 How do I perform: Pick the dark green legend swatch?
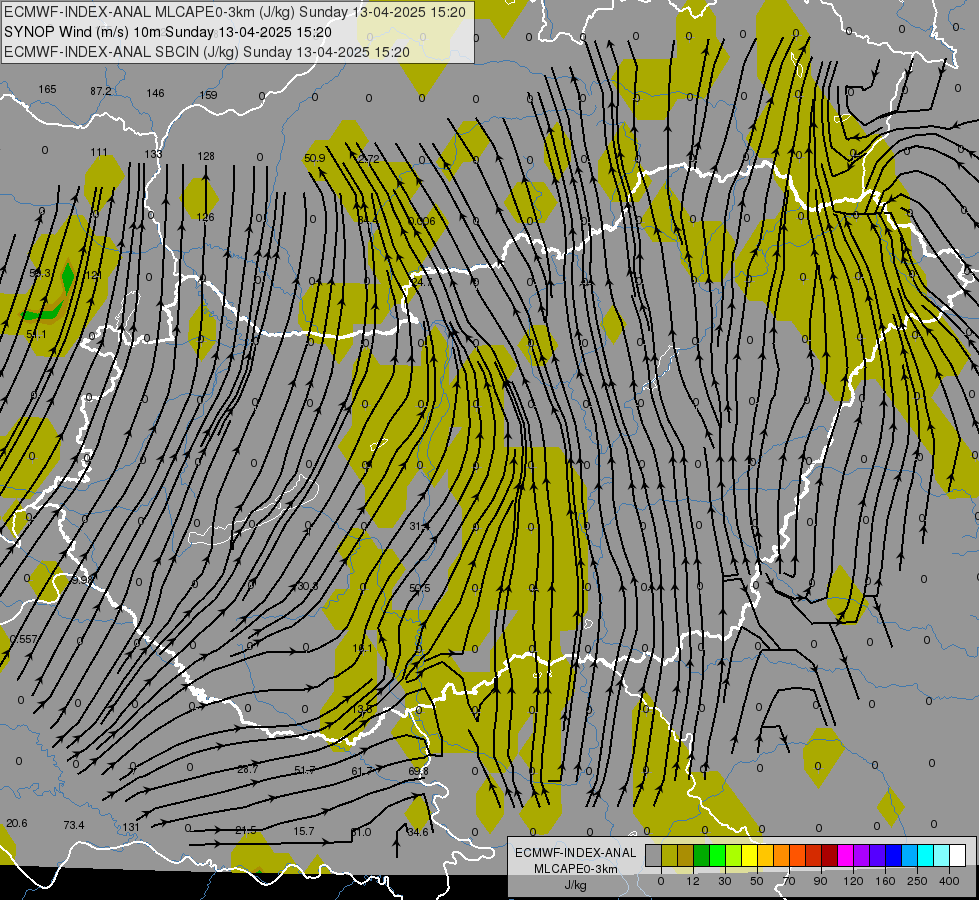702,855
